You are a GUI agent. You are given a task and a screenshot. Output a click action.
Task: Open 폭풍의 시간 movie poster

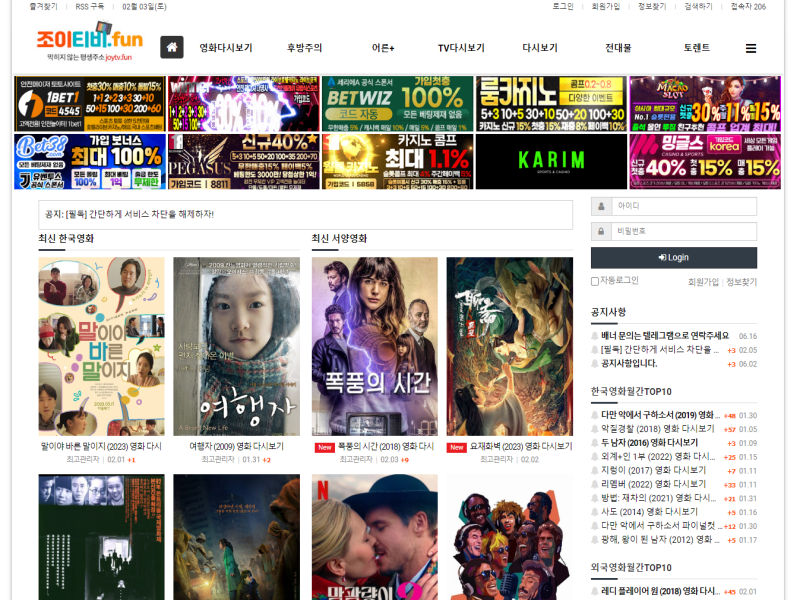coord(374,346)
